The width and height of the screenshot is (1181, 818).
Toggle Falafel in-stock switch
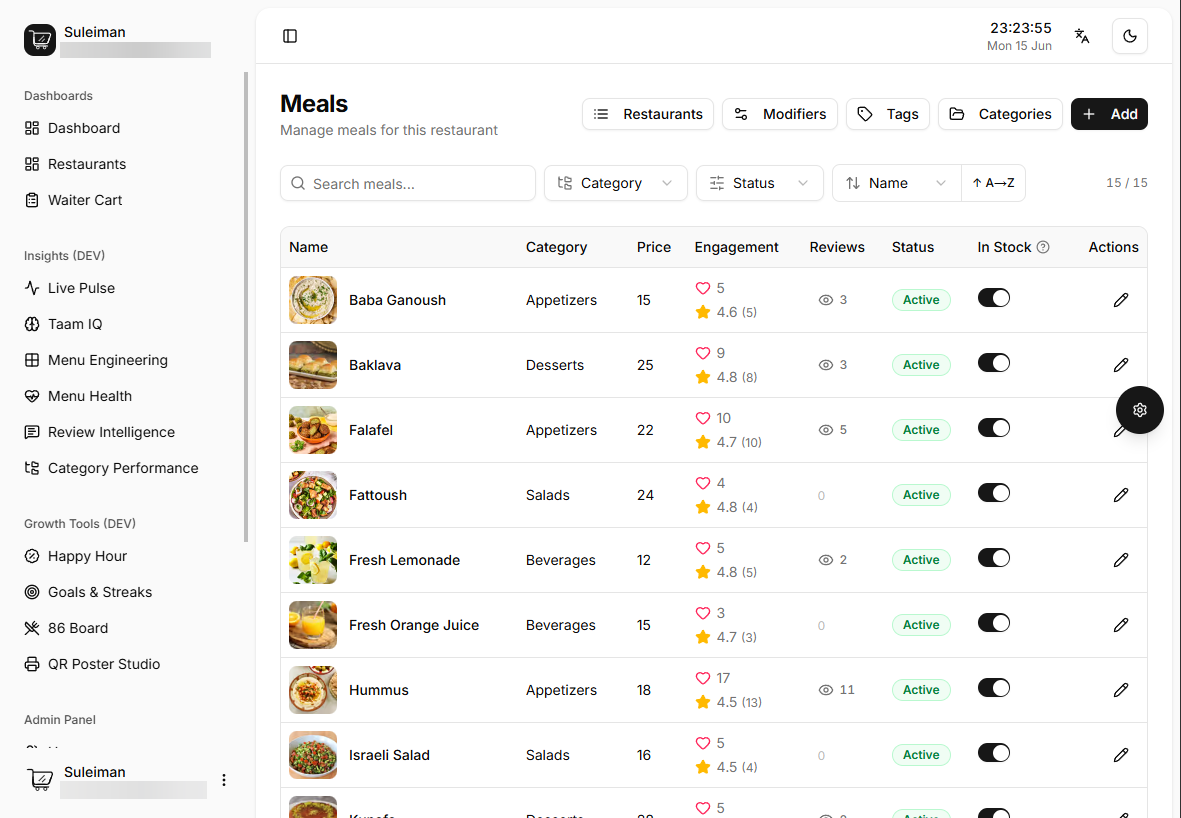click(x=993, y=428)
